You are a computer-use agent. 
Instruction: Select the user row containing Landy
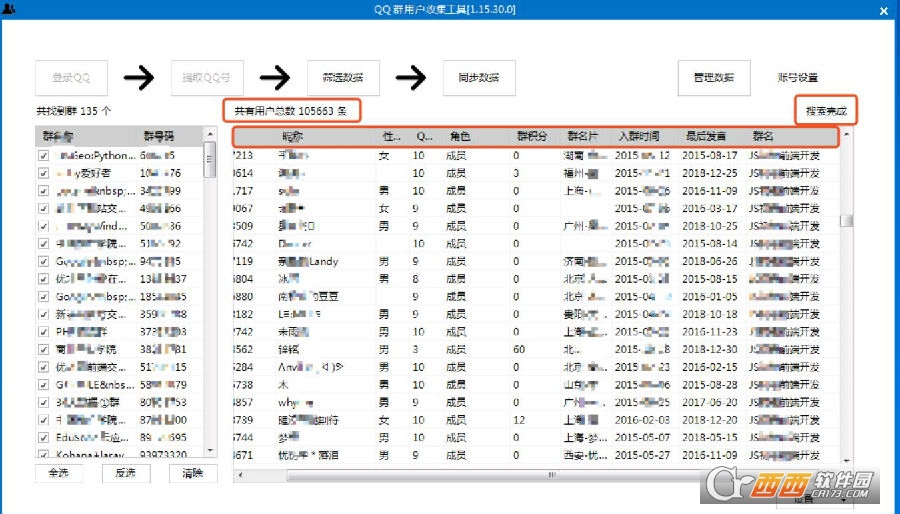coord(535,262)
